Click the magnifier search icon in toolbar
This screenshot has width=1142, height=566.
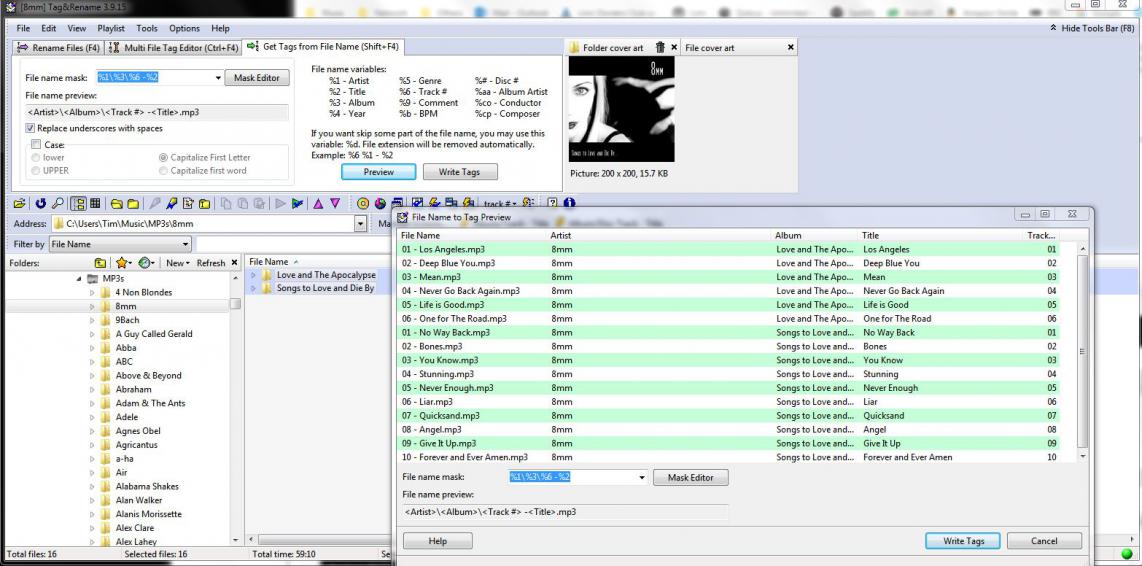pos(58,203)
